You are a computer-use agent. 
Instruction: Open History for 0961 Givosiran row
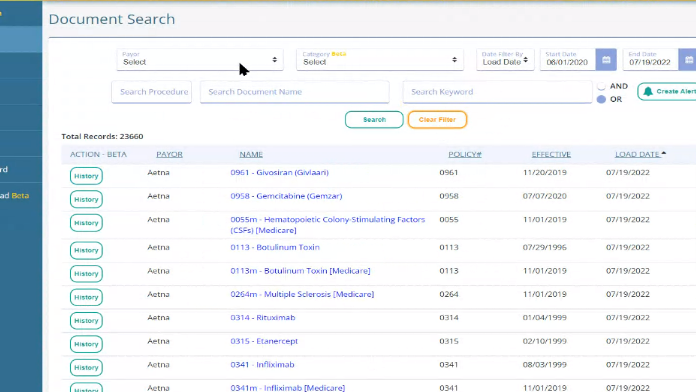click(86, 176)
